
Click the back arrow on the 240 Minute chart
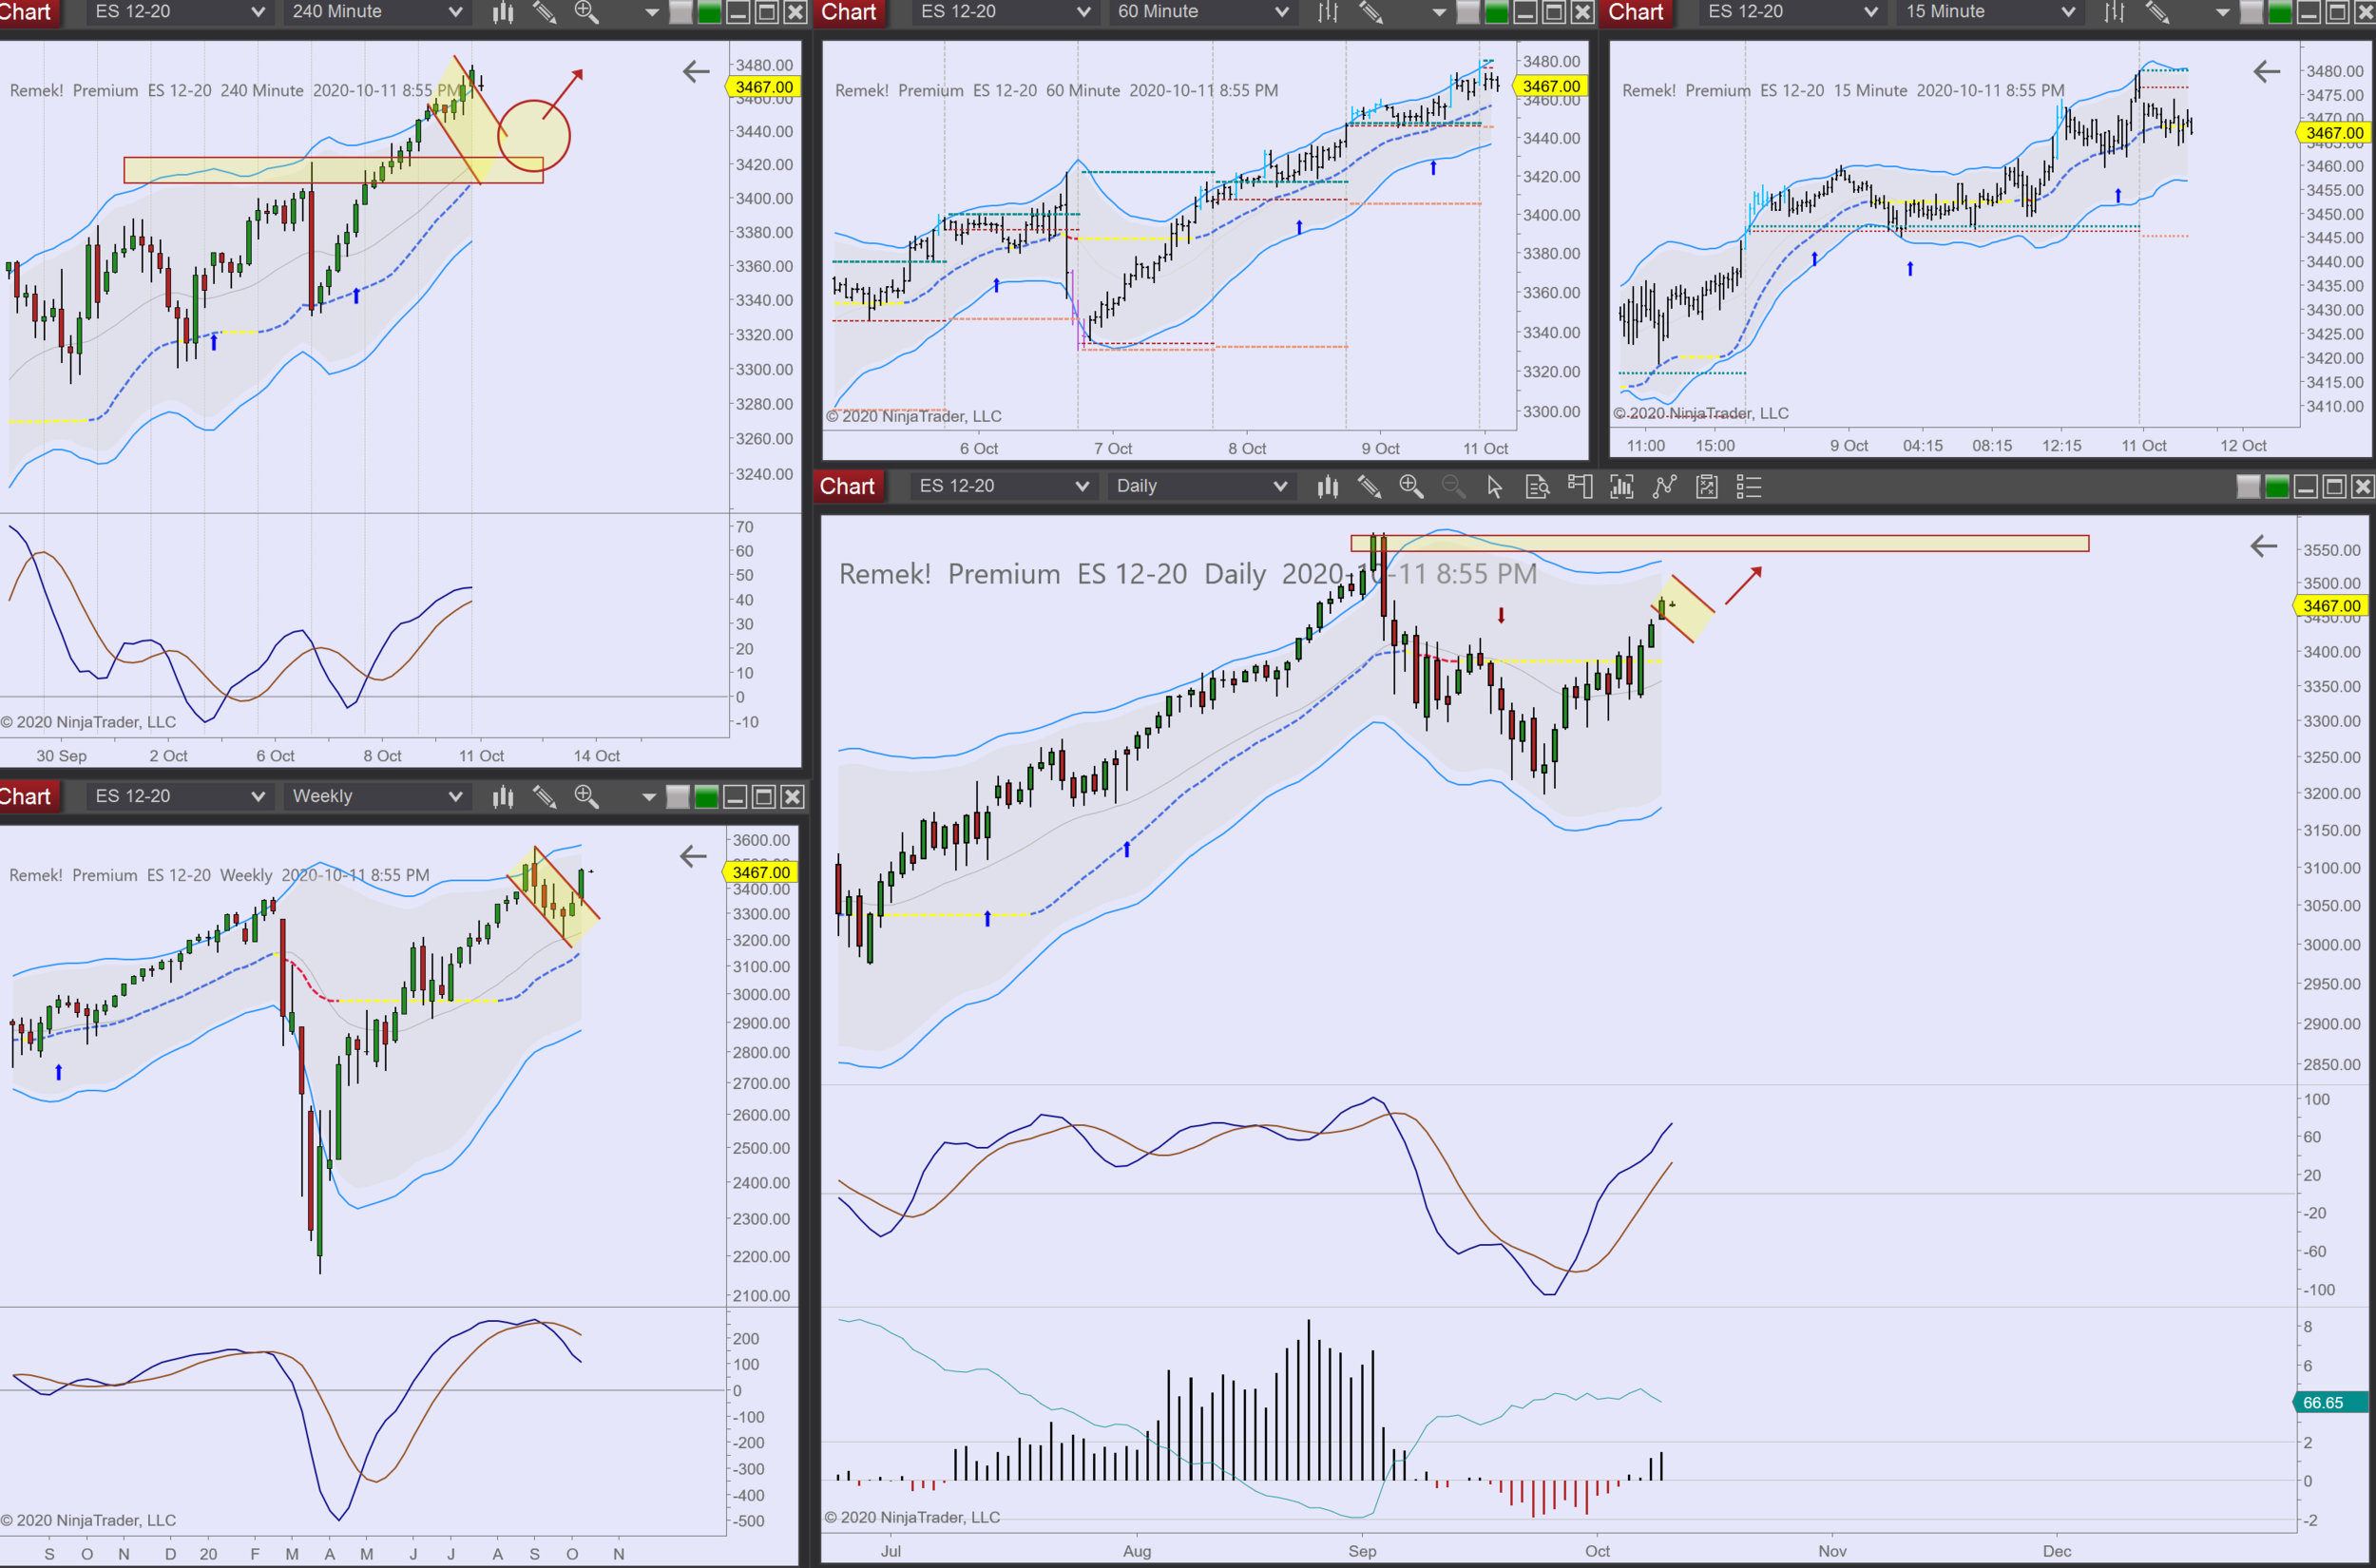tap(696, 72)
